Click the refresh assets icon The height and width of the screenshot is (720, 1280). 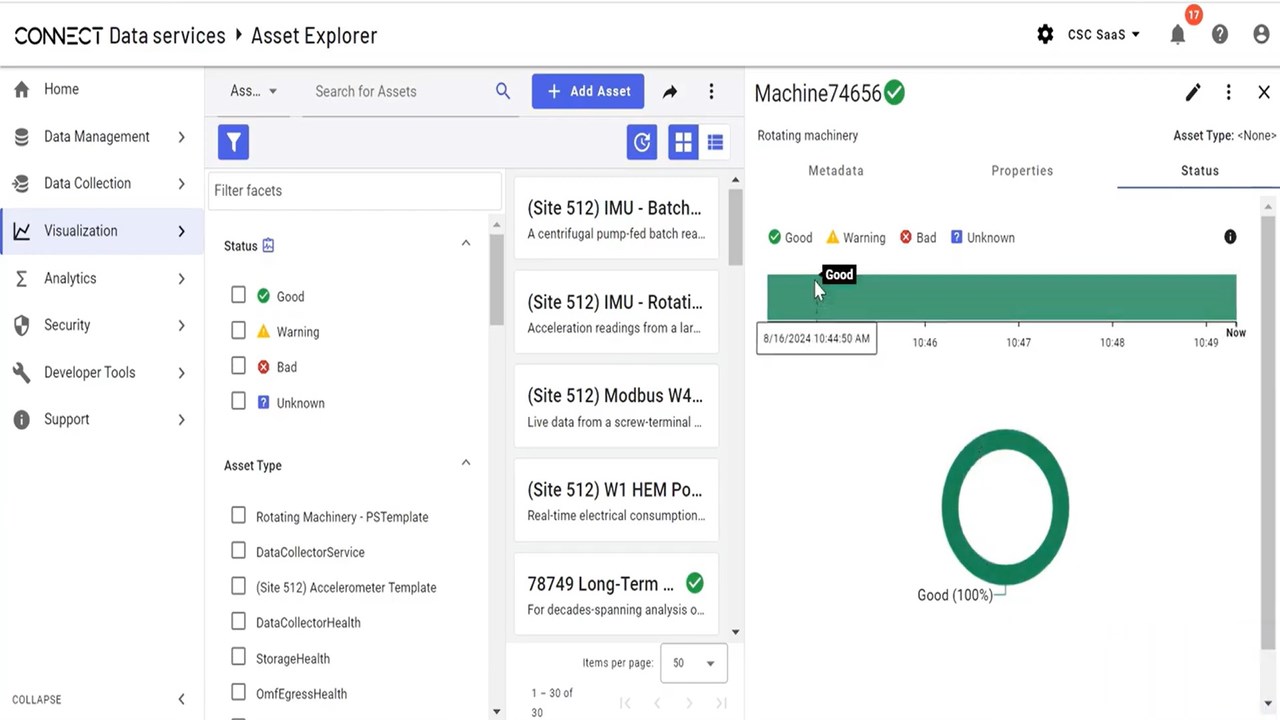642,142
